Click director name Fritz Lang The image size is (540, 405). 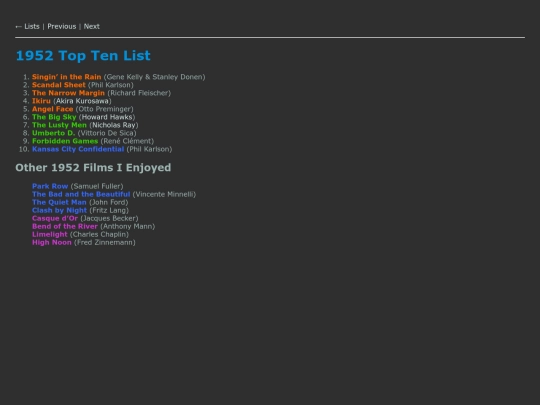tap(109, 210)
